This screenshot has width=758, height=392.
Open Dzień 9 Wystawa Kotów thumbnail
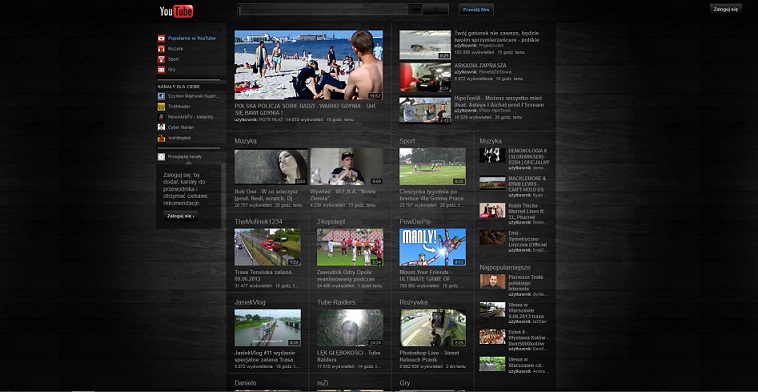492,336
